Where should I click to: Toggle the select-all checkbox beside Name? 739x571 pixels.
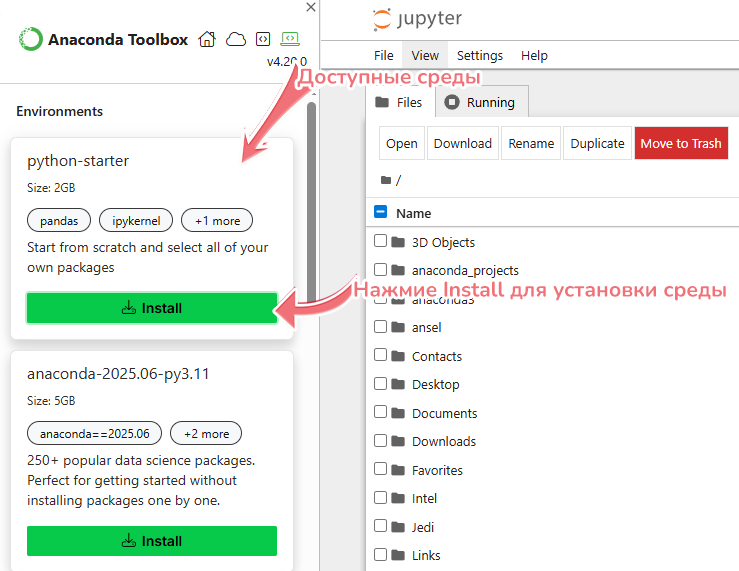click(380, 212)
